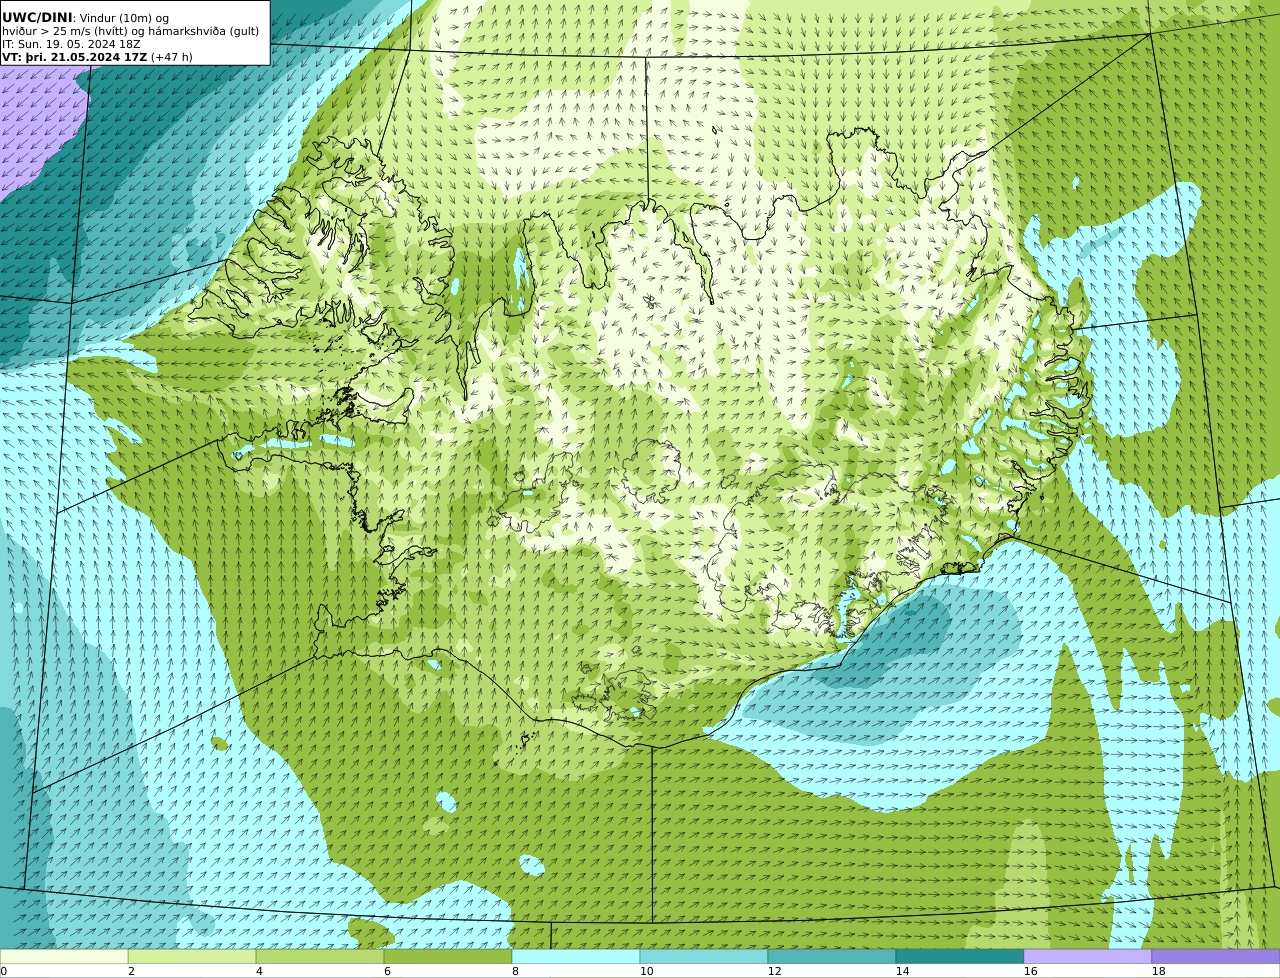Click the 'hviður > 25 m/s (hvítt)' description line
The height and width of the screenshot is (978, 1280).
(130, 31)
